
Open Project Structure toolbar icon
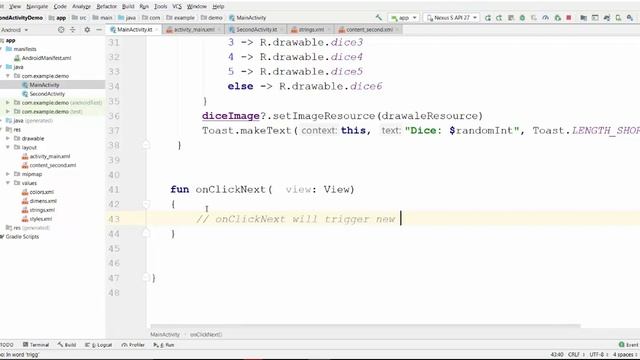click(584, 18)
